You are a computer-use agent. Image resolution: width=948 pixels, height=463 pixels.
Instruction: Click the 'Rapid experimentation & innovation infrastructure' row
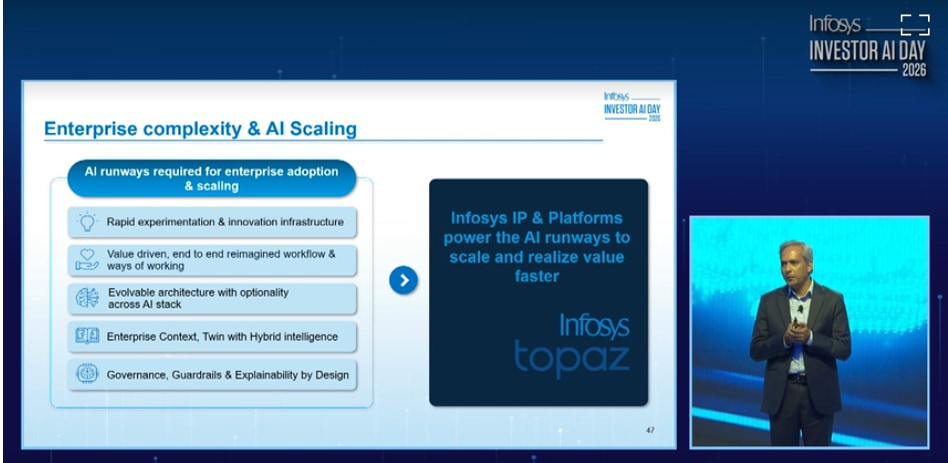pyautogui.click(x=225, y=222)
